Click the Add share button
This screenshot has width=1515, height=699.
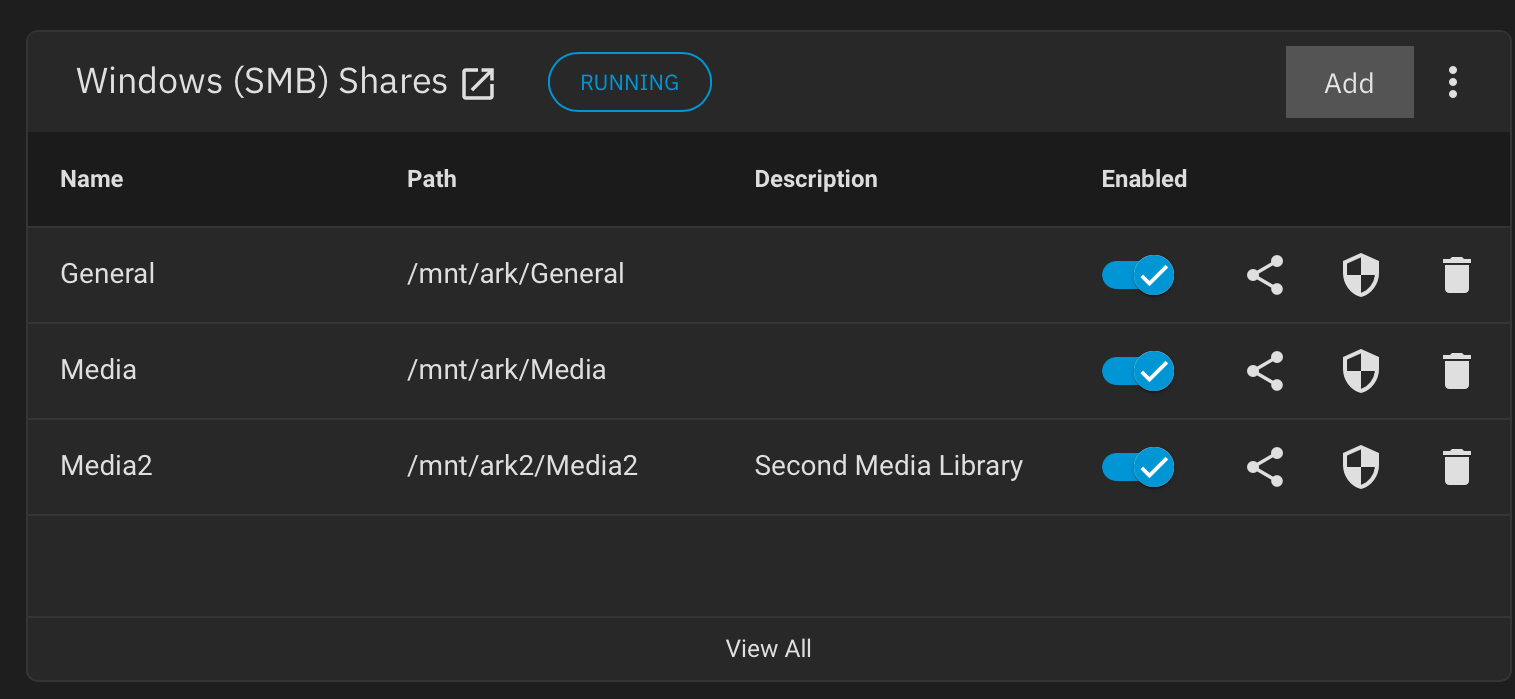coord(1349,82)
